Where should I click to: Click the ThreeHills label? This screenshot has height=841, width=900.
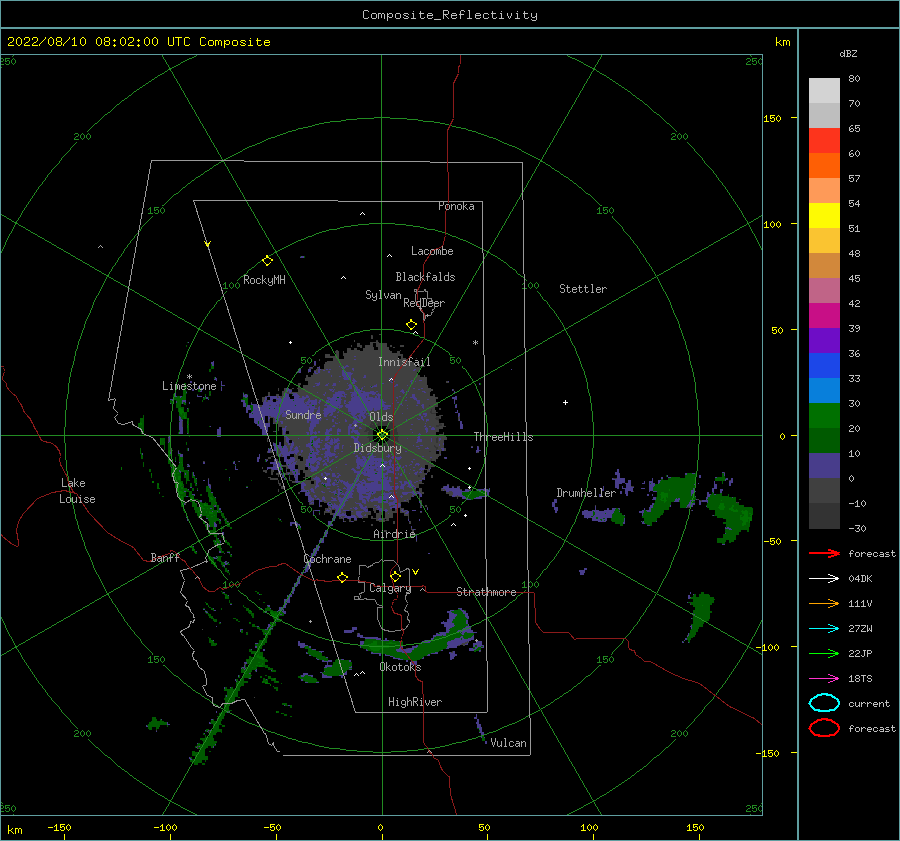click(x=503, y=437)
